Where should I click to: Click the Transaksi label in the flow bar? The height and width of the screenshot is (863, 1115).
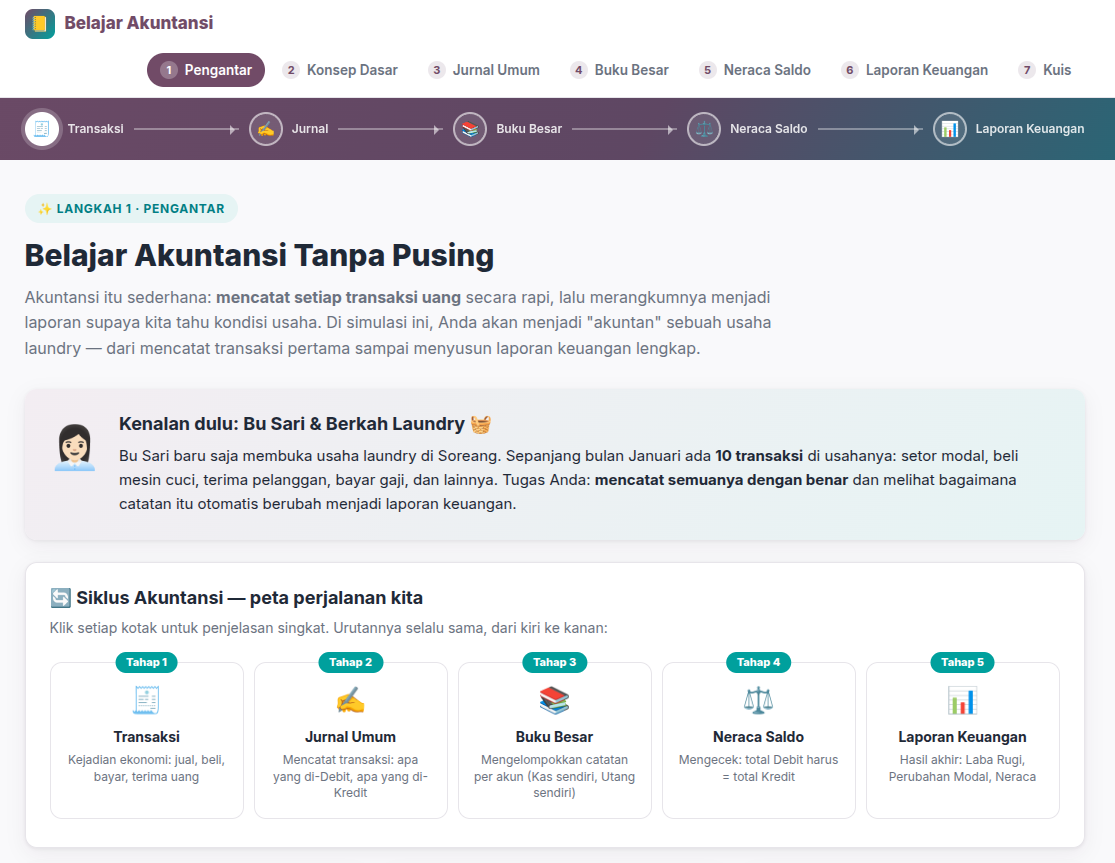click(95, 129)
